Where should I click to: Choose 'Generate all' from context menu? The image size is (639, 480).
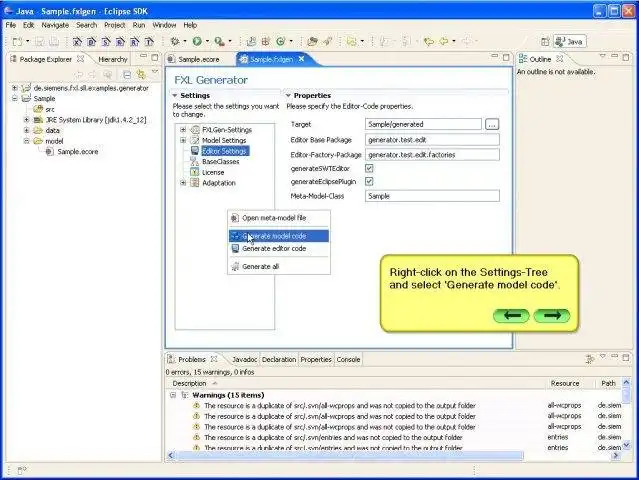(x=279, y=266)
